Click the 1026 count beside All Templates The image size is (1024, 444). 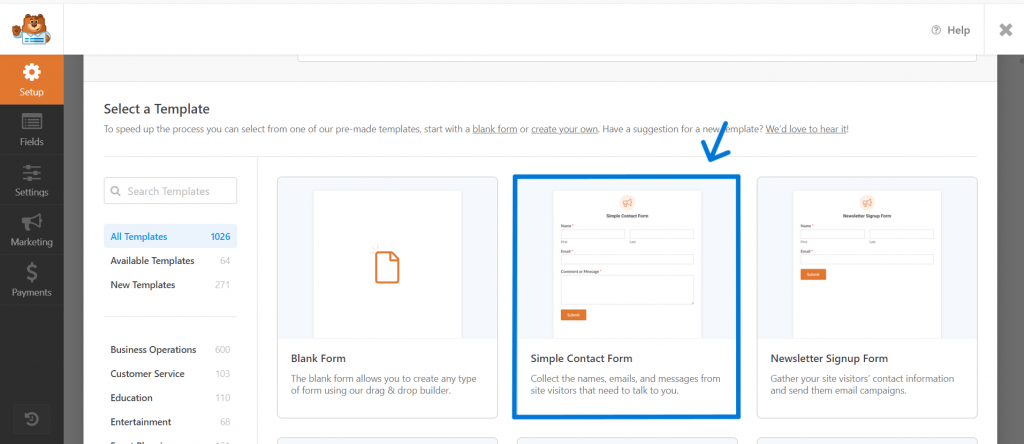pyautogui.click(x=220, y=236)
